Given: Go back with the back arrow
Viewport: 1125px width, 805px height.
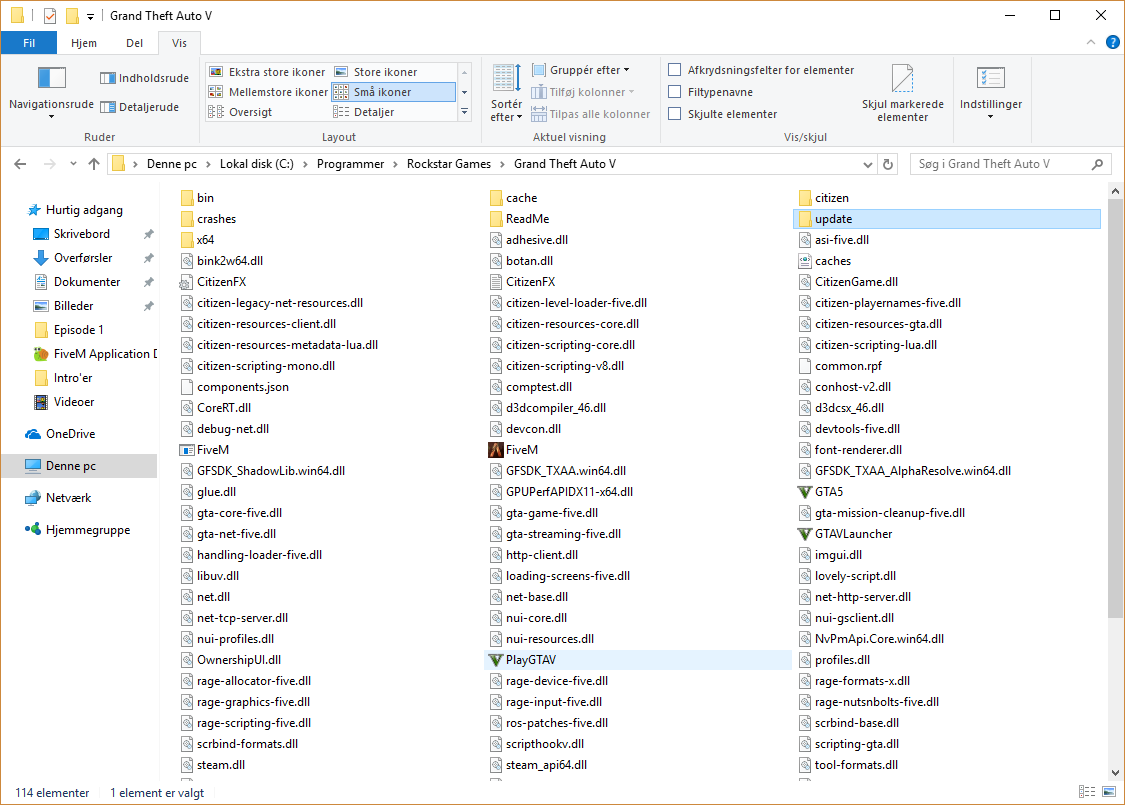Looking at the screenshot, I should tap(20, 164).
